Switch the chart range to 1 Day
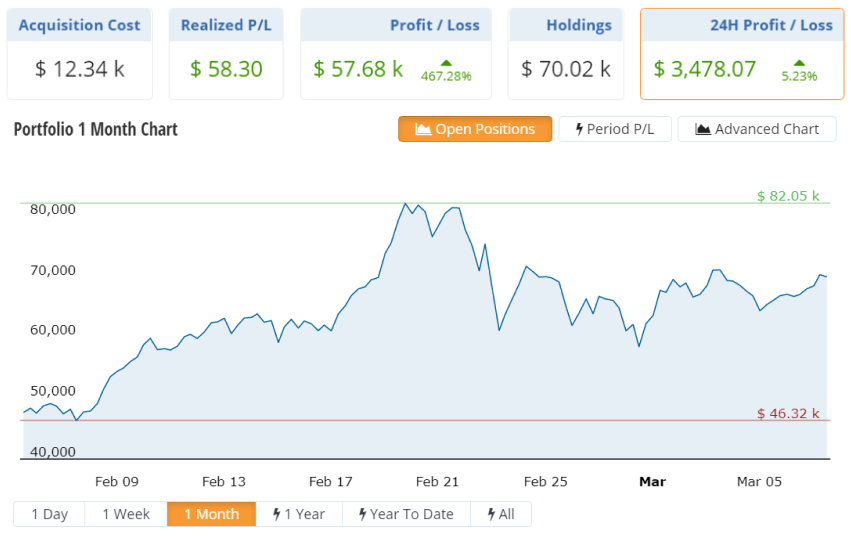Image resolution: width=851 pixels, height=537 pixels. pyautogui.click(x=49, y=514)
